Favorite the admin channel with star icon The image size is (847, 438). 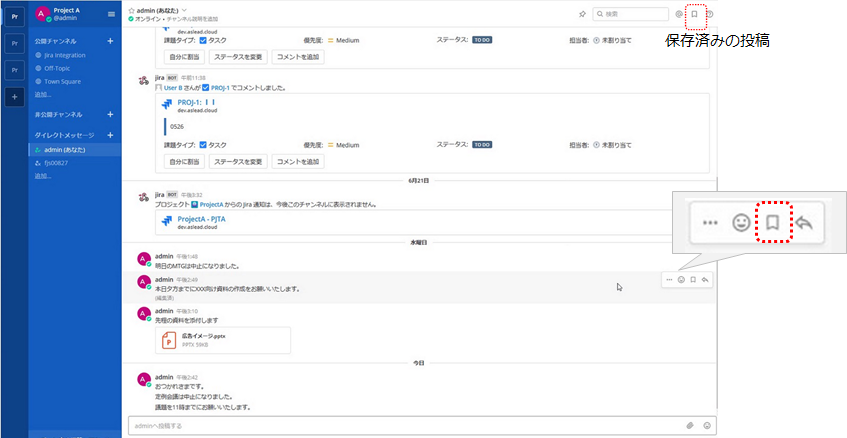coord(131,10)
